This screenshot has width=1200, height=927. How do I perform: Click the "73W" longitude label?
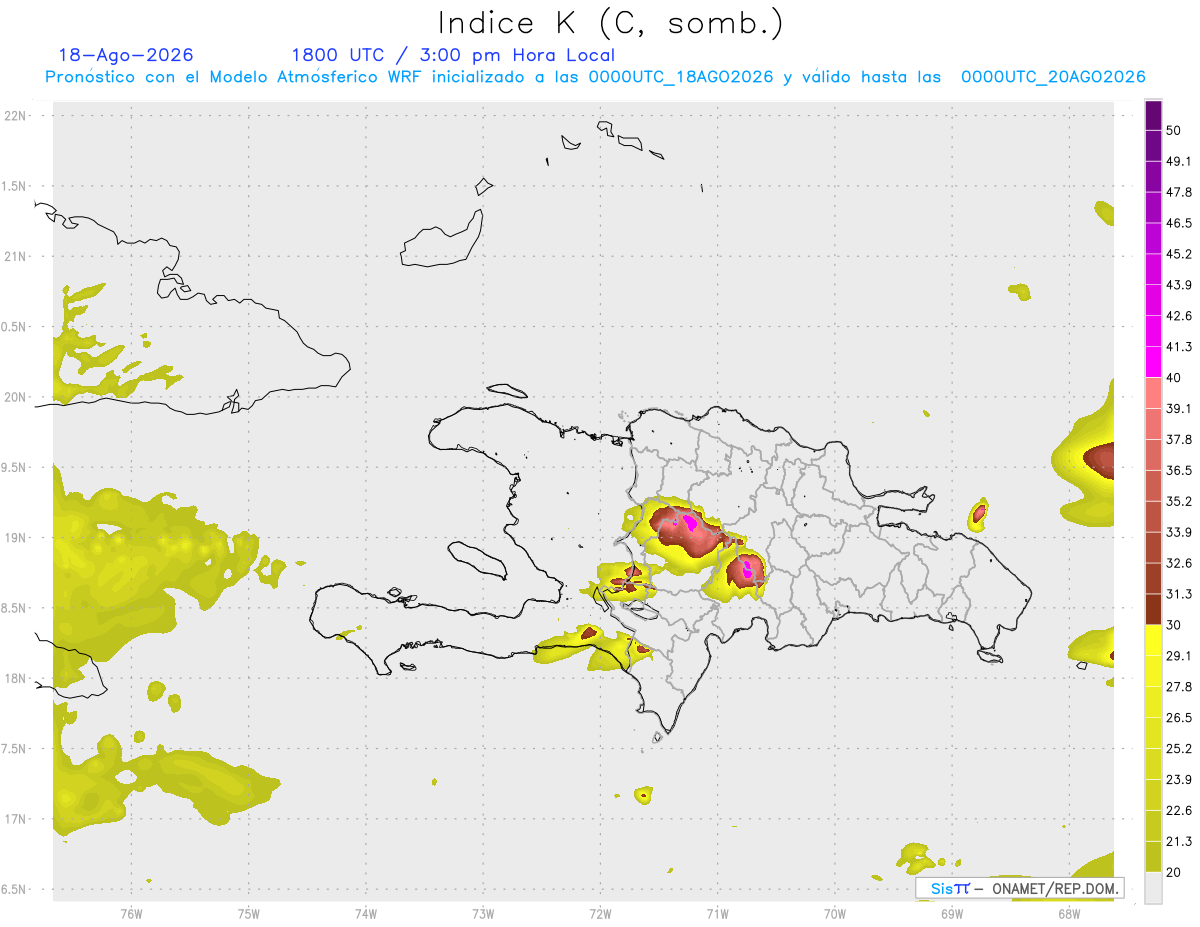[483, 913]
